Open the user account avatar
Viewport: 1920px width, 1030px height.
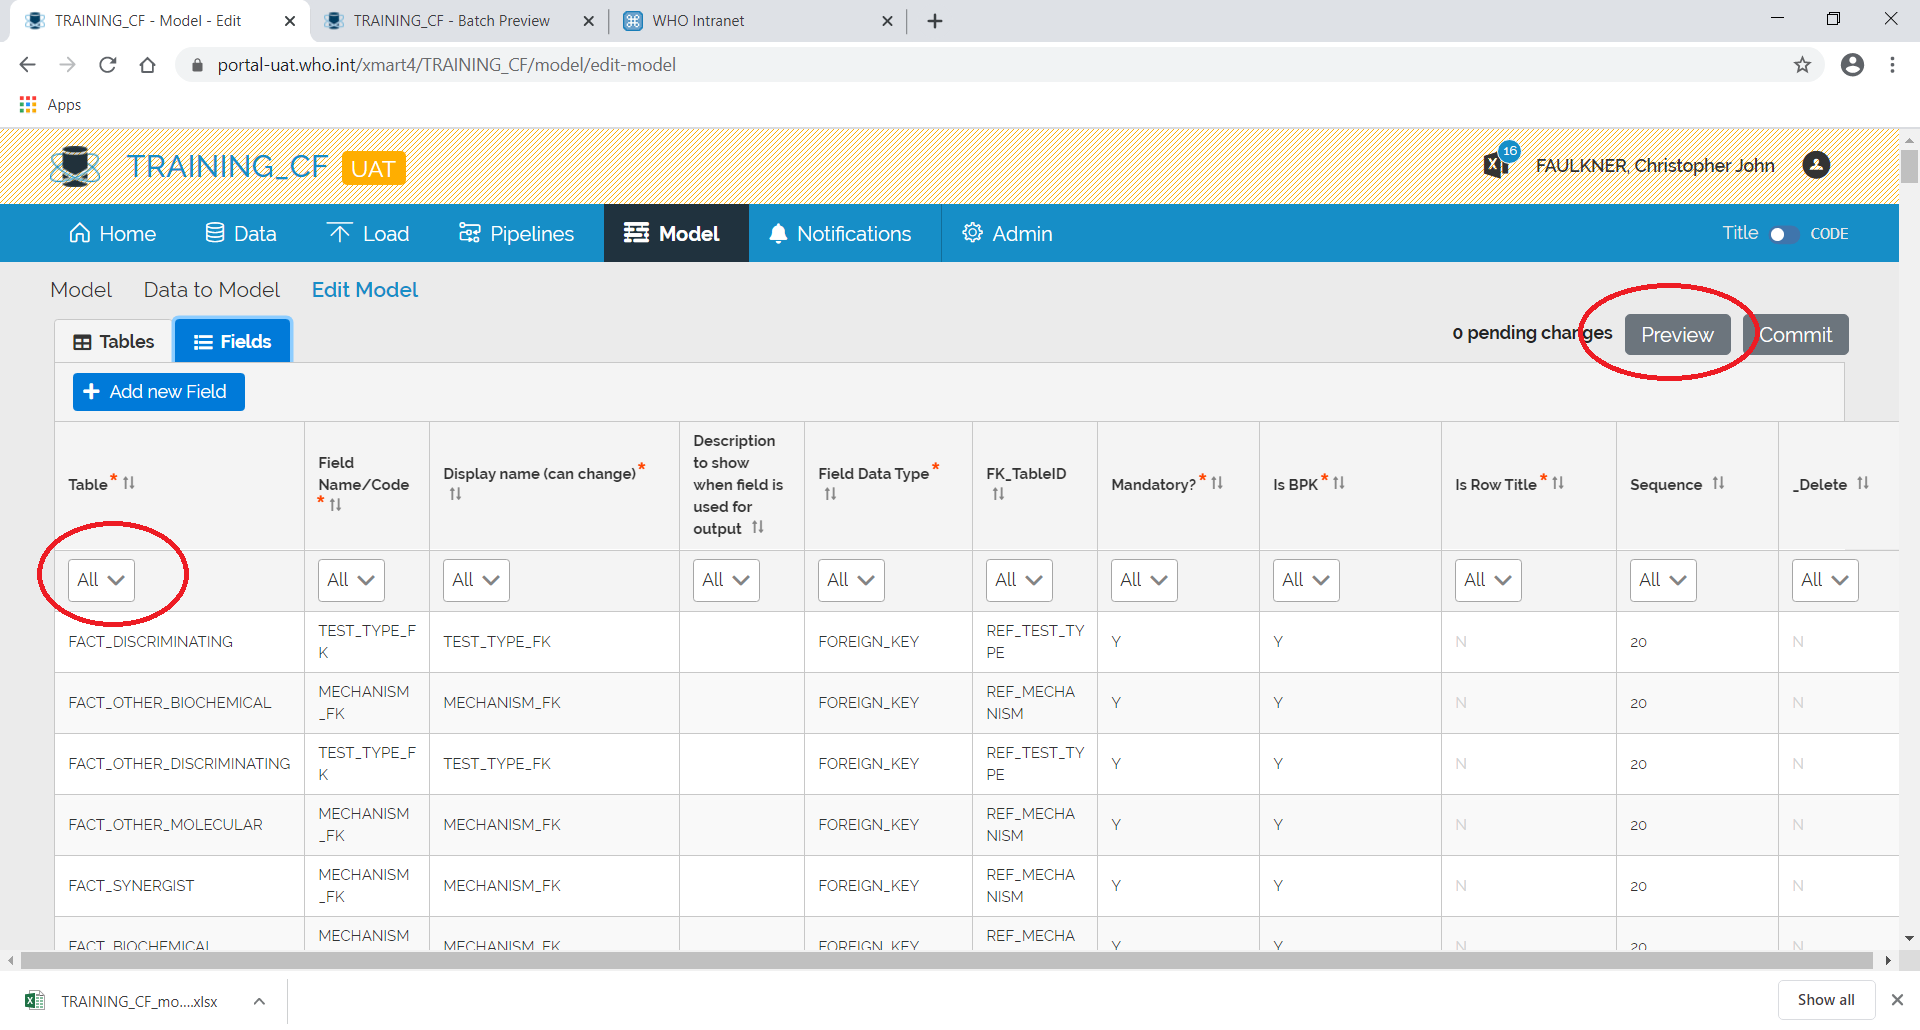(1816, 165)
